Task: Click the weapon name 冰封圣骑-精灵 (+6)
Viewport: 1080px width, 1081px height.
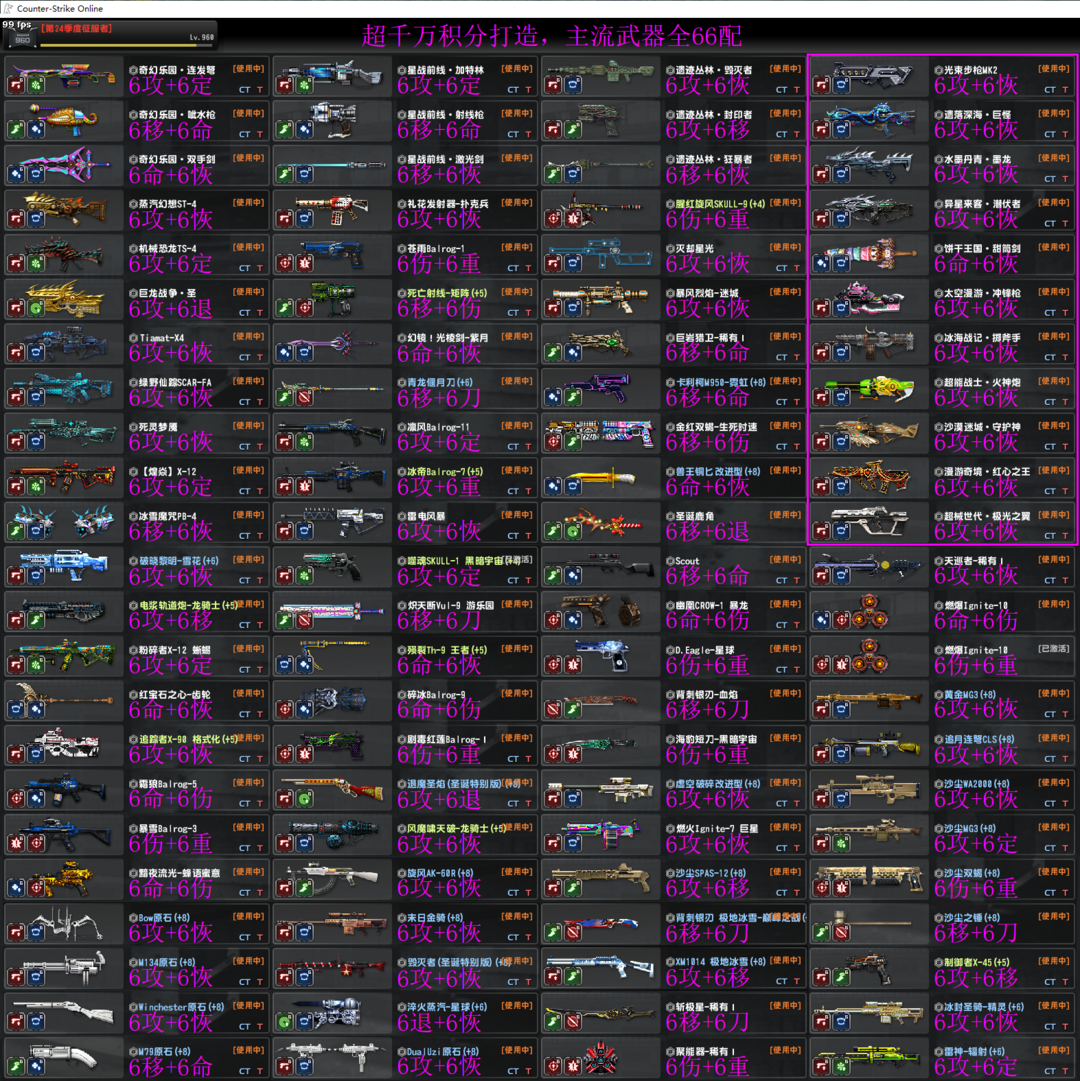Action: pos(984,1007)
